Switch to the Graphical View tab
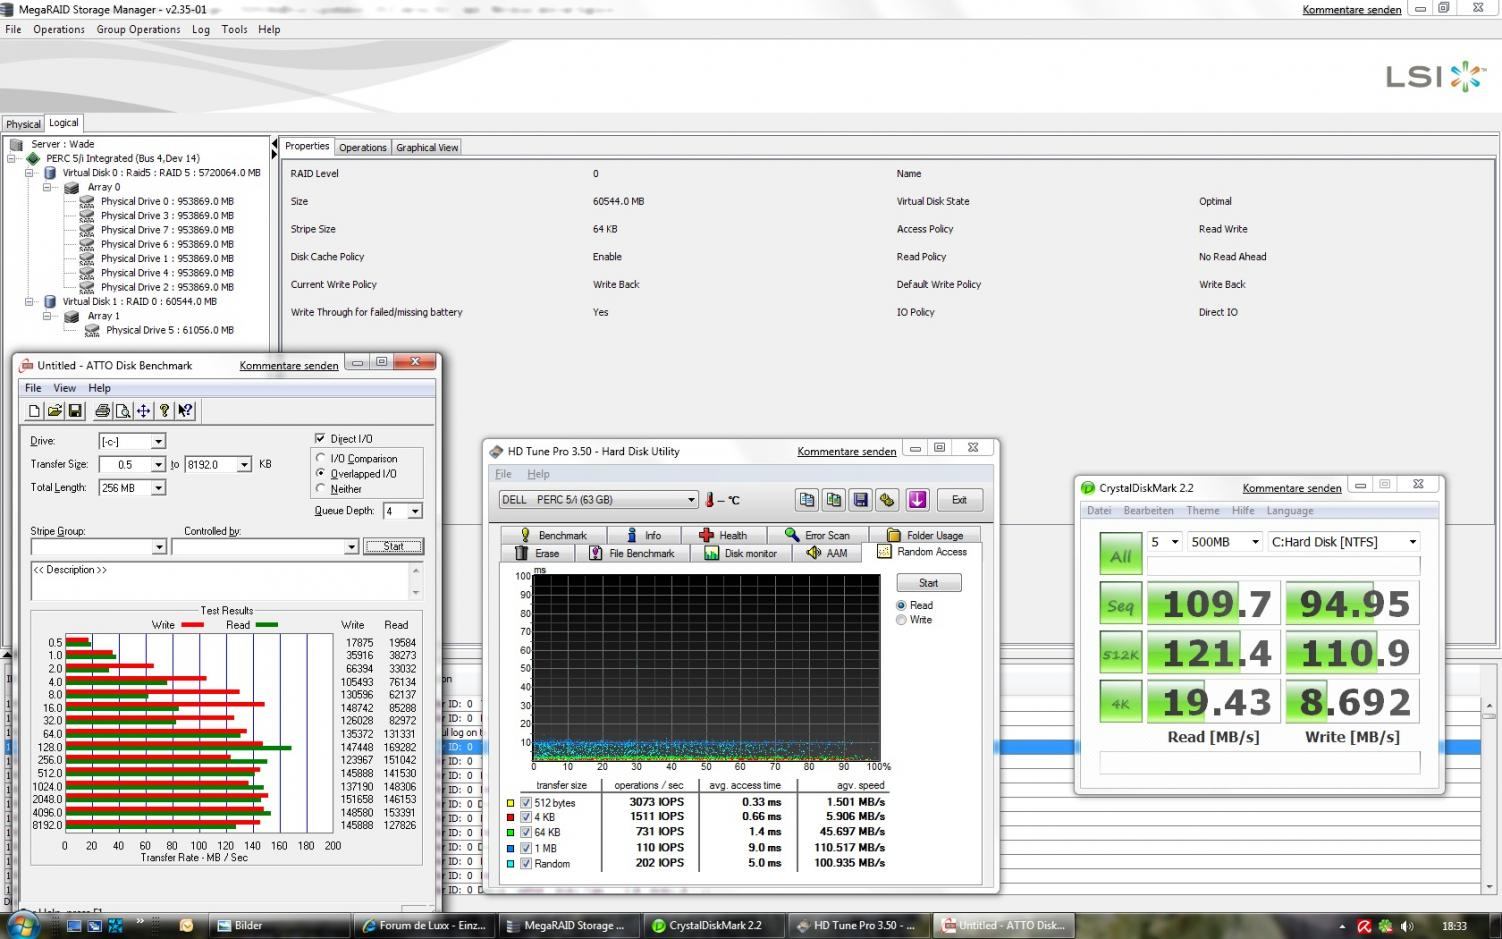The image size is (1502, 939). pyautogui.click(x=427, y=147)
